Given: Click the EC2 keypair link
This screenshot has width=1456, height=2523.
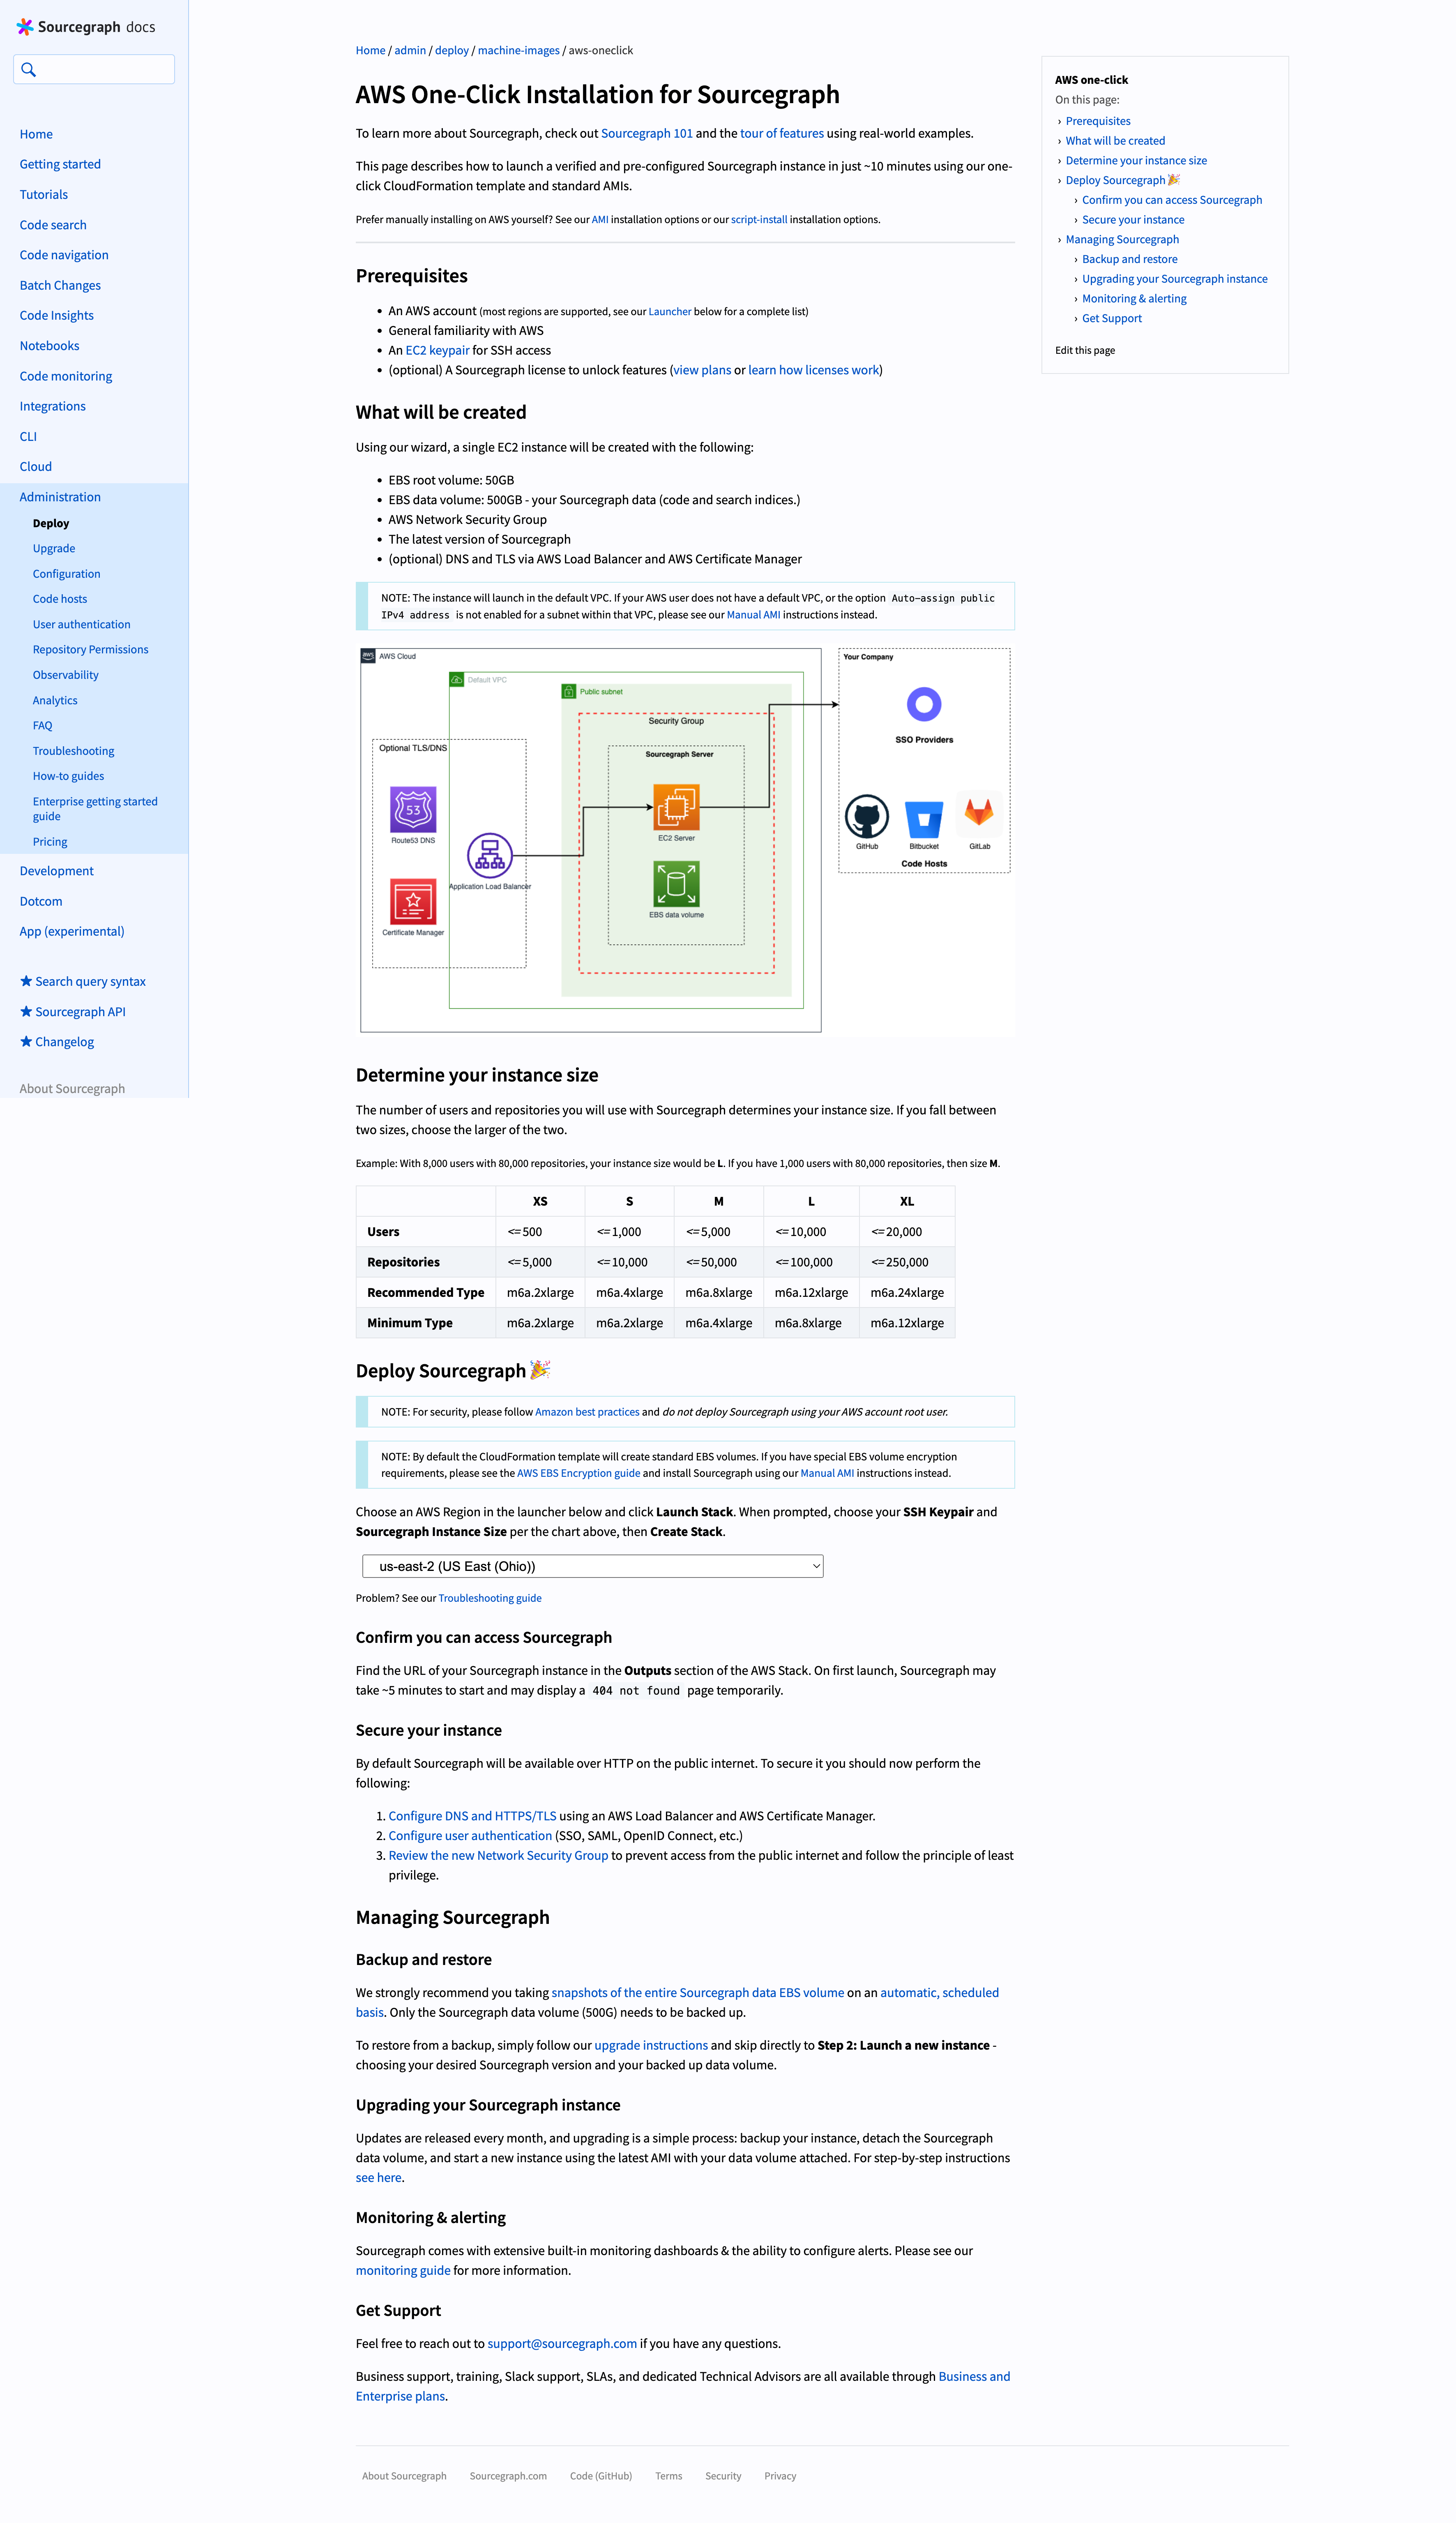Looking at the screenshot, I should coord(437,350).
